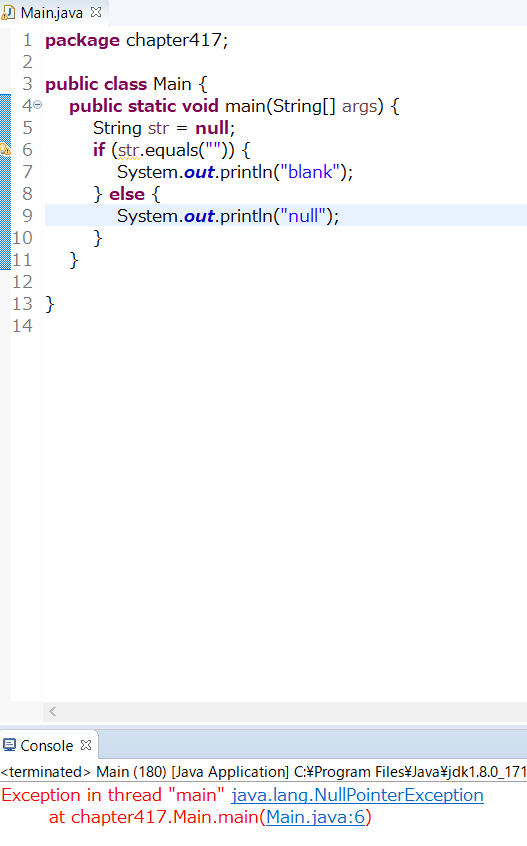527x846 pixels.
Task: Click the 'package chapter417;' line
Action: click(136, 40)
